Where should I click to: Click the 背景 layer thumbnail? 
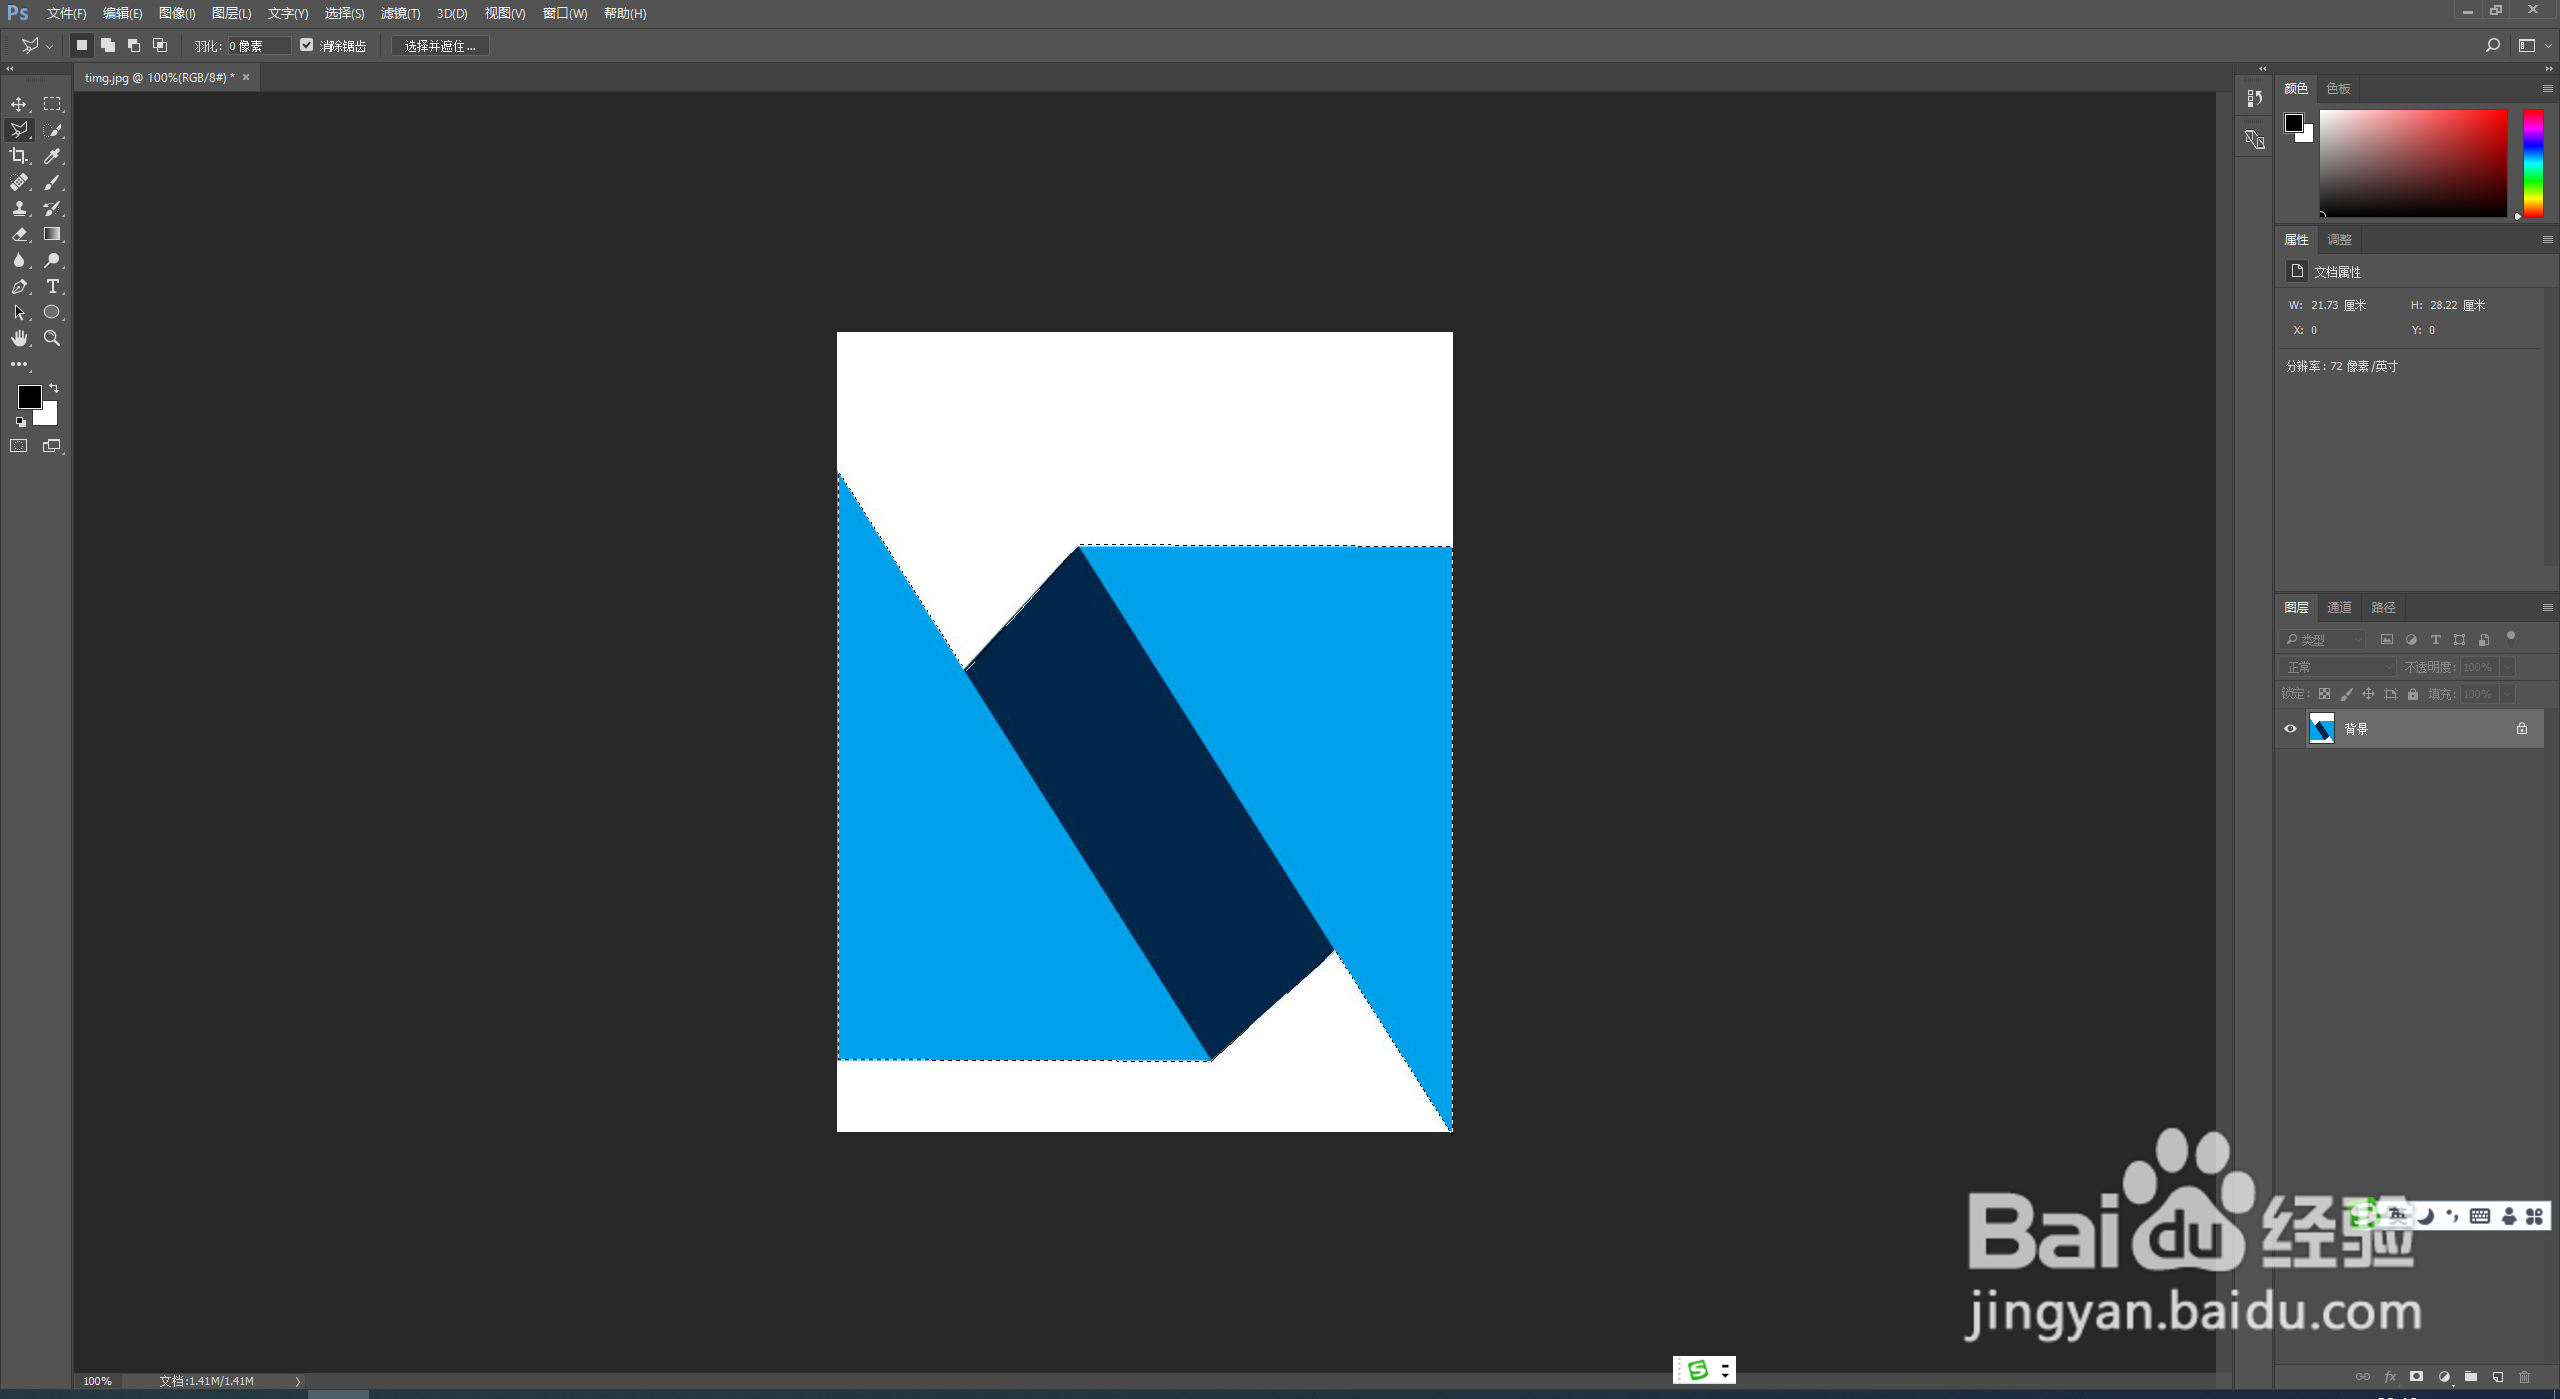coord(2321,729)
